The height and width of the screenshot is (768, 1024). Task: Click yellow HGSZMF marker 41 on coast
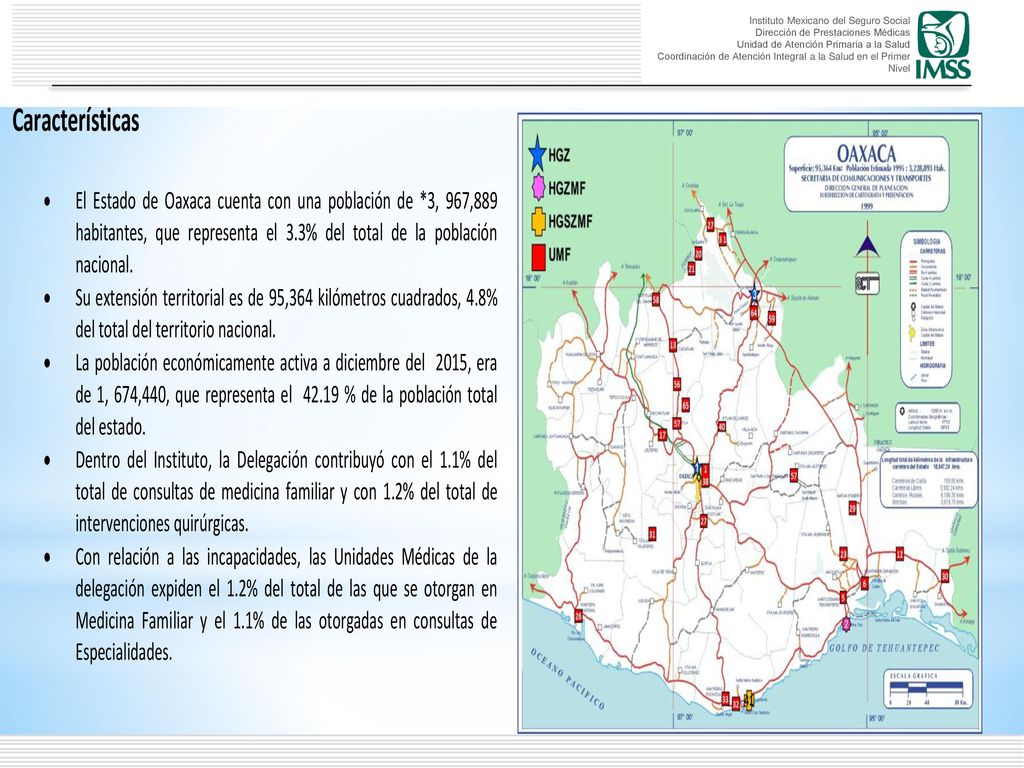[x=749, y=701]
